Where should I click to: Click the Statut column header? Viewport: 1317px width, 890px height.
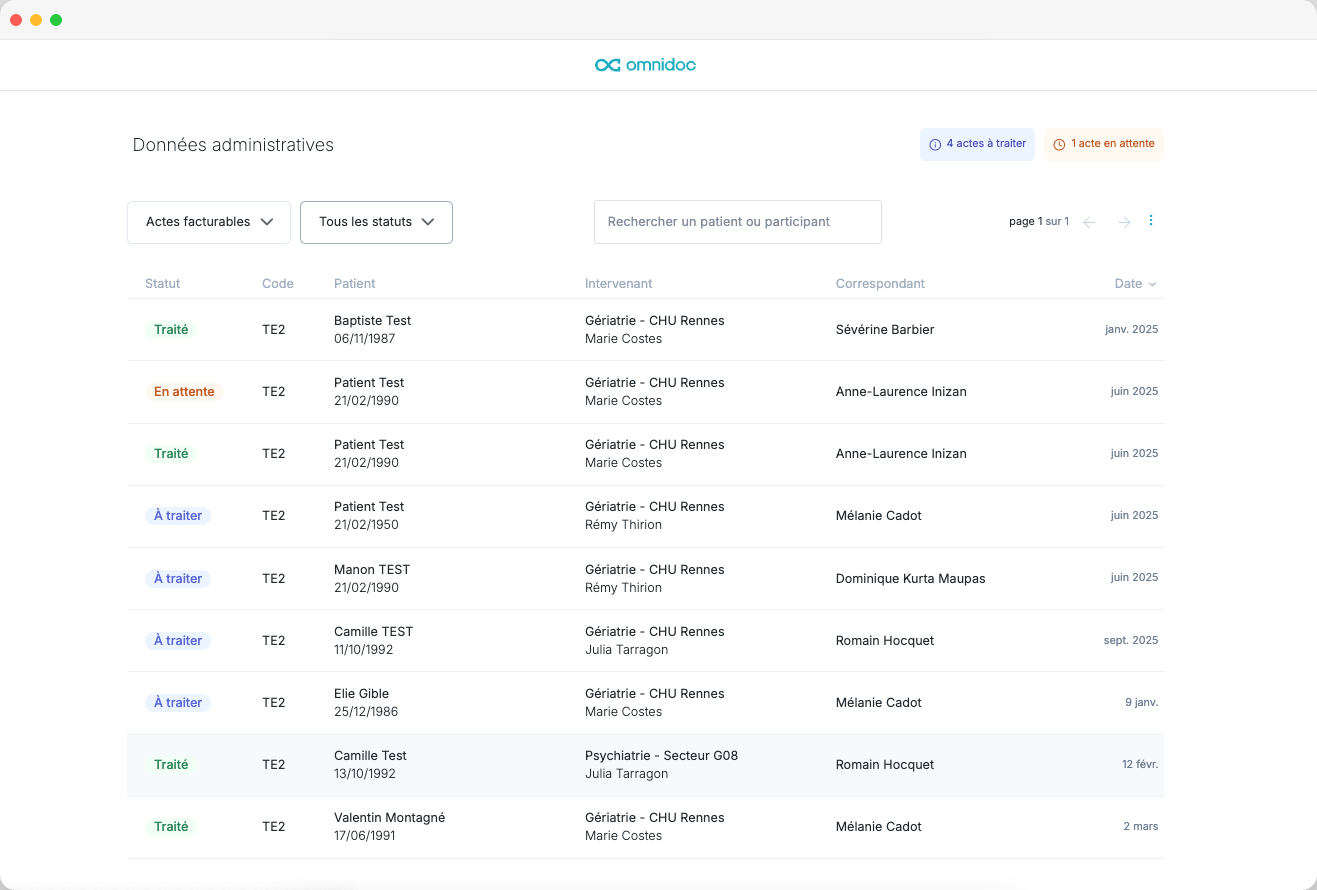163,284
